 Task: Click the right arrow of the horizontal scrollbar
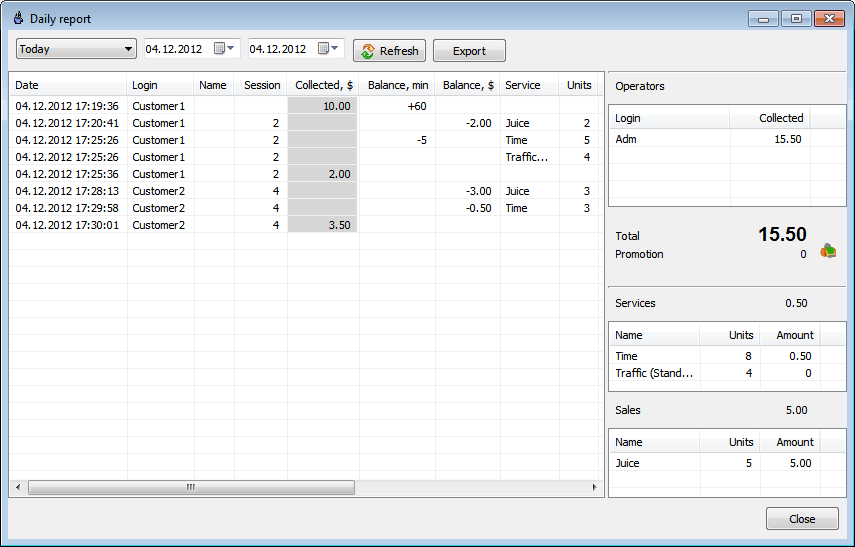[x=595, y=488]
